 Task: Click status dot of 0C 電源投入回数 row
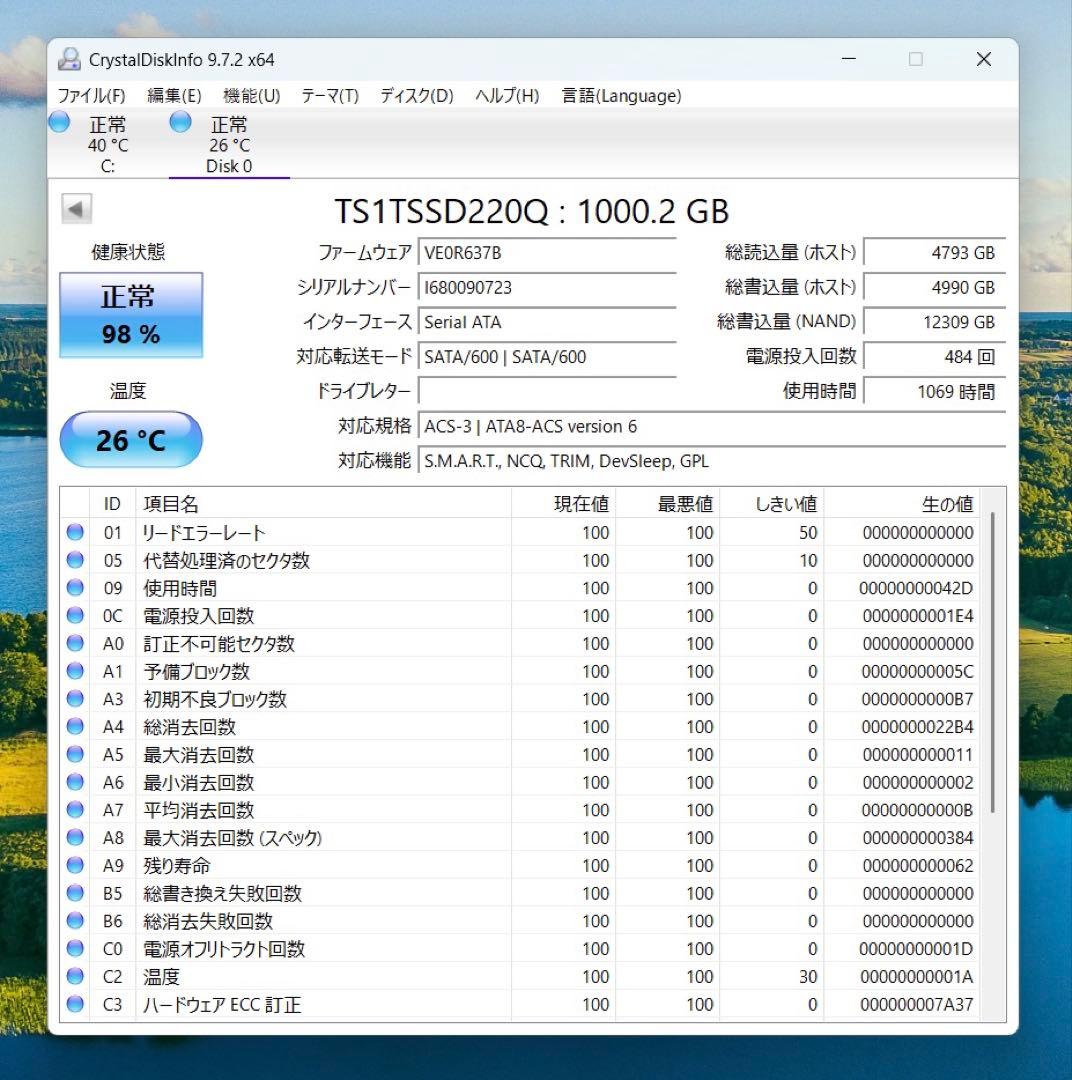pyautogui.click(x=75, y=615)
